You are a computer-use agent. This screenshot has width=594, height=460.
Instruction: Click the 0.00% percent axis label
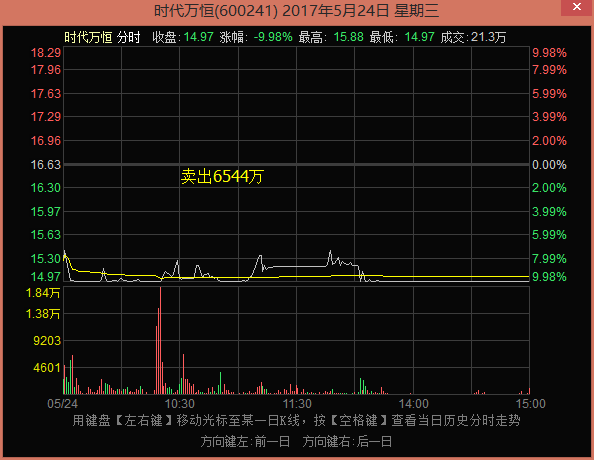[x=549, y=165]
